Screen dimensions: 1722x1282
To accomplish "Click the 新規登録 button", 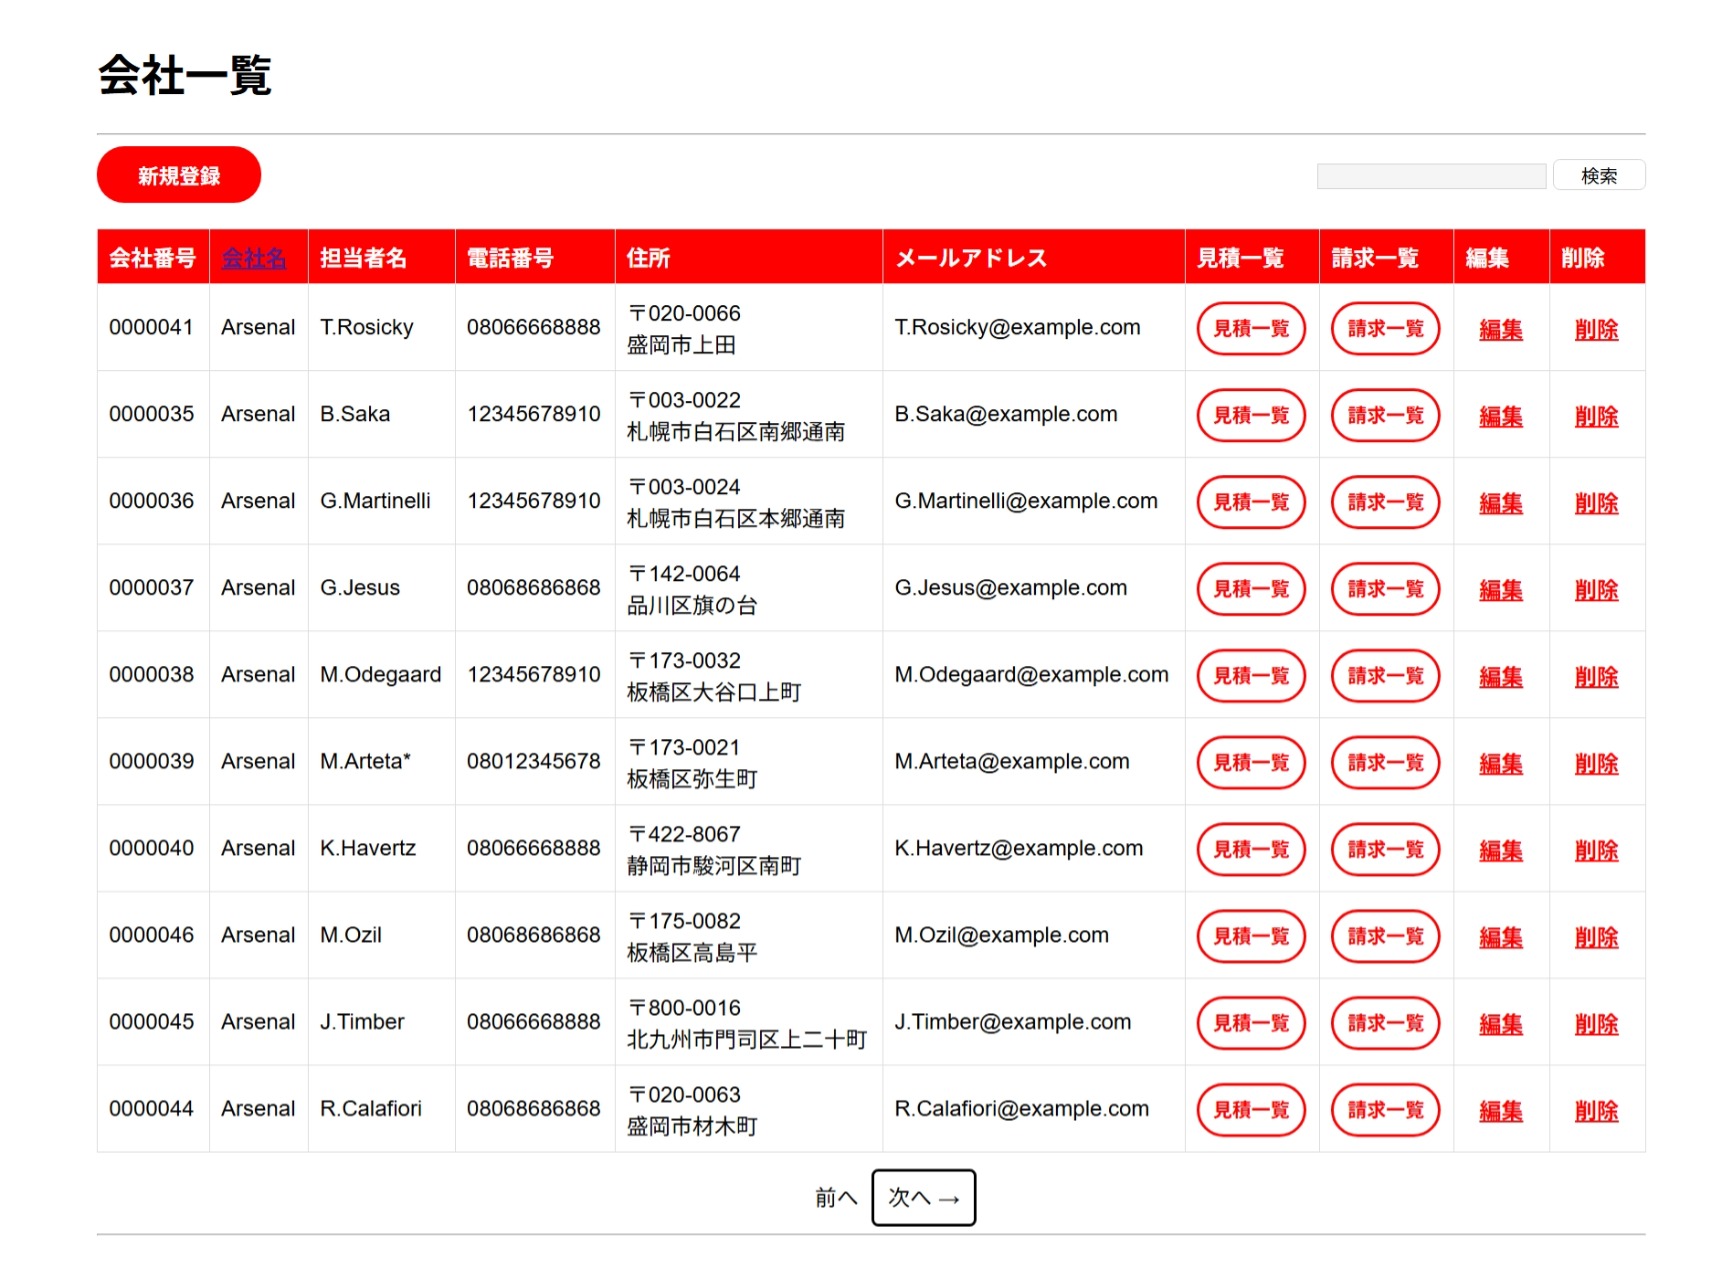I will pyautogui.click(x=179, y=175).
